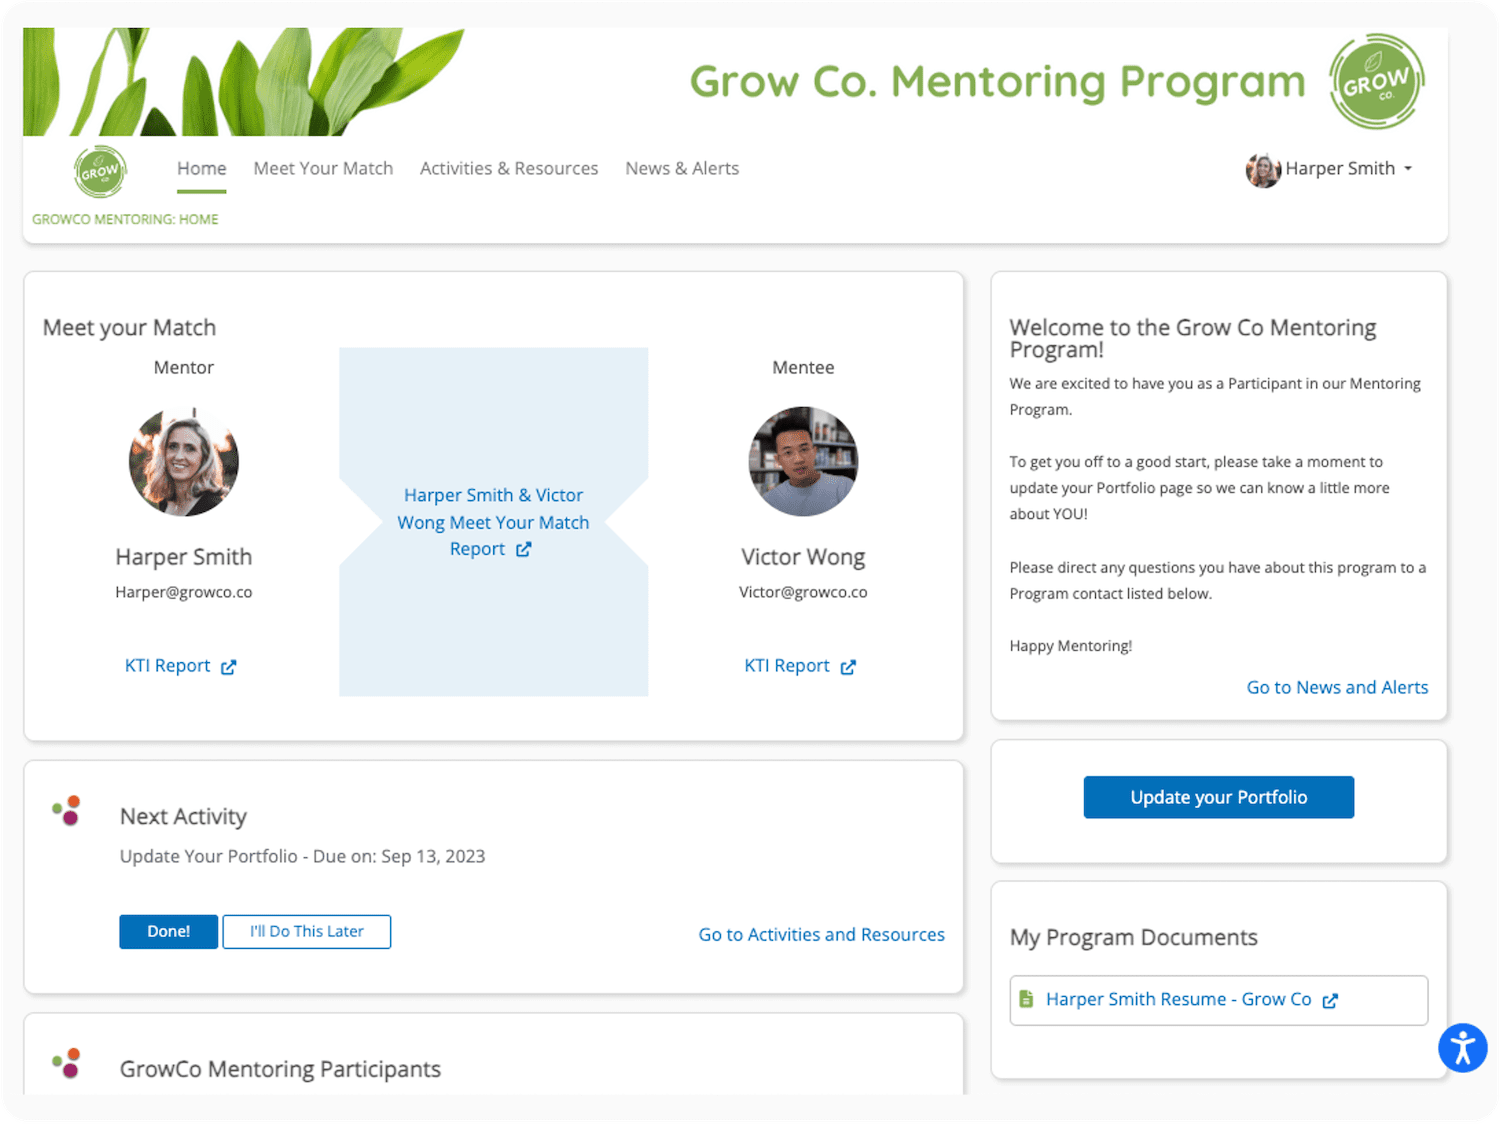Click the colored dots icon next to Next Activity
The width and height of the screenshot is (1500, 1124).
[x=67, y=810]
